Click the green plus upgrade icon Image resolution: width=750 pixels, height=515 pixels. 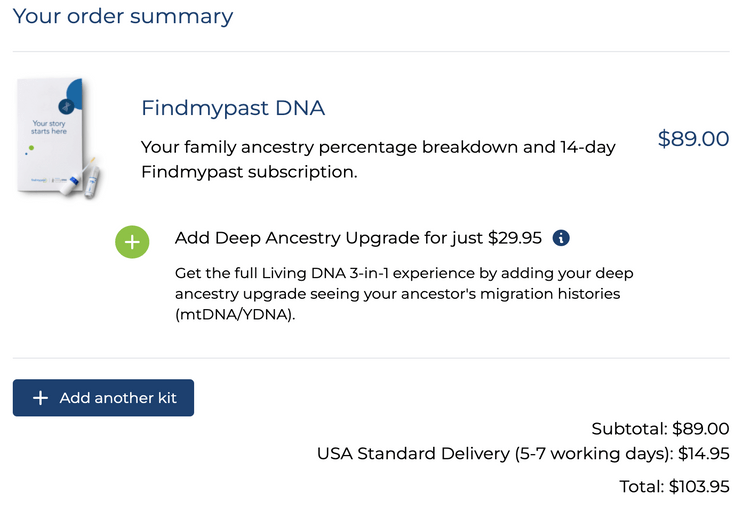(132, 242)
